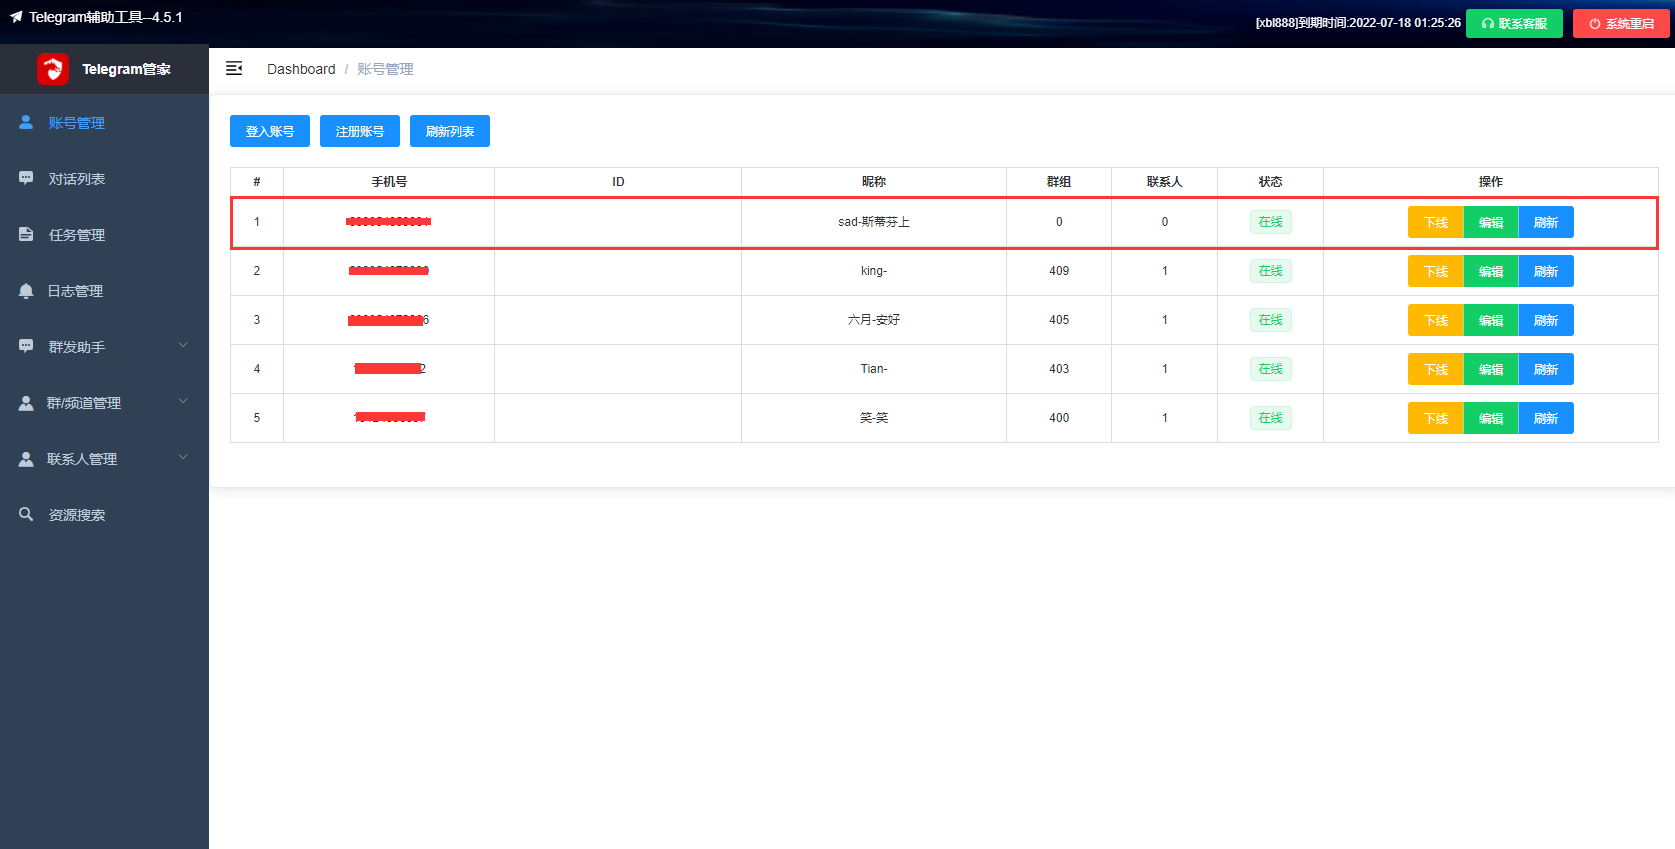Click the paper plane icon in title bar
1675x849 pixels.
point(16,17)
